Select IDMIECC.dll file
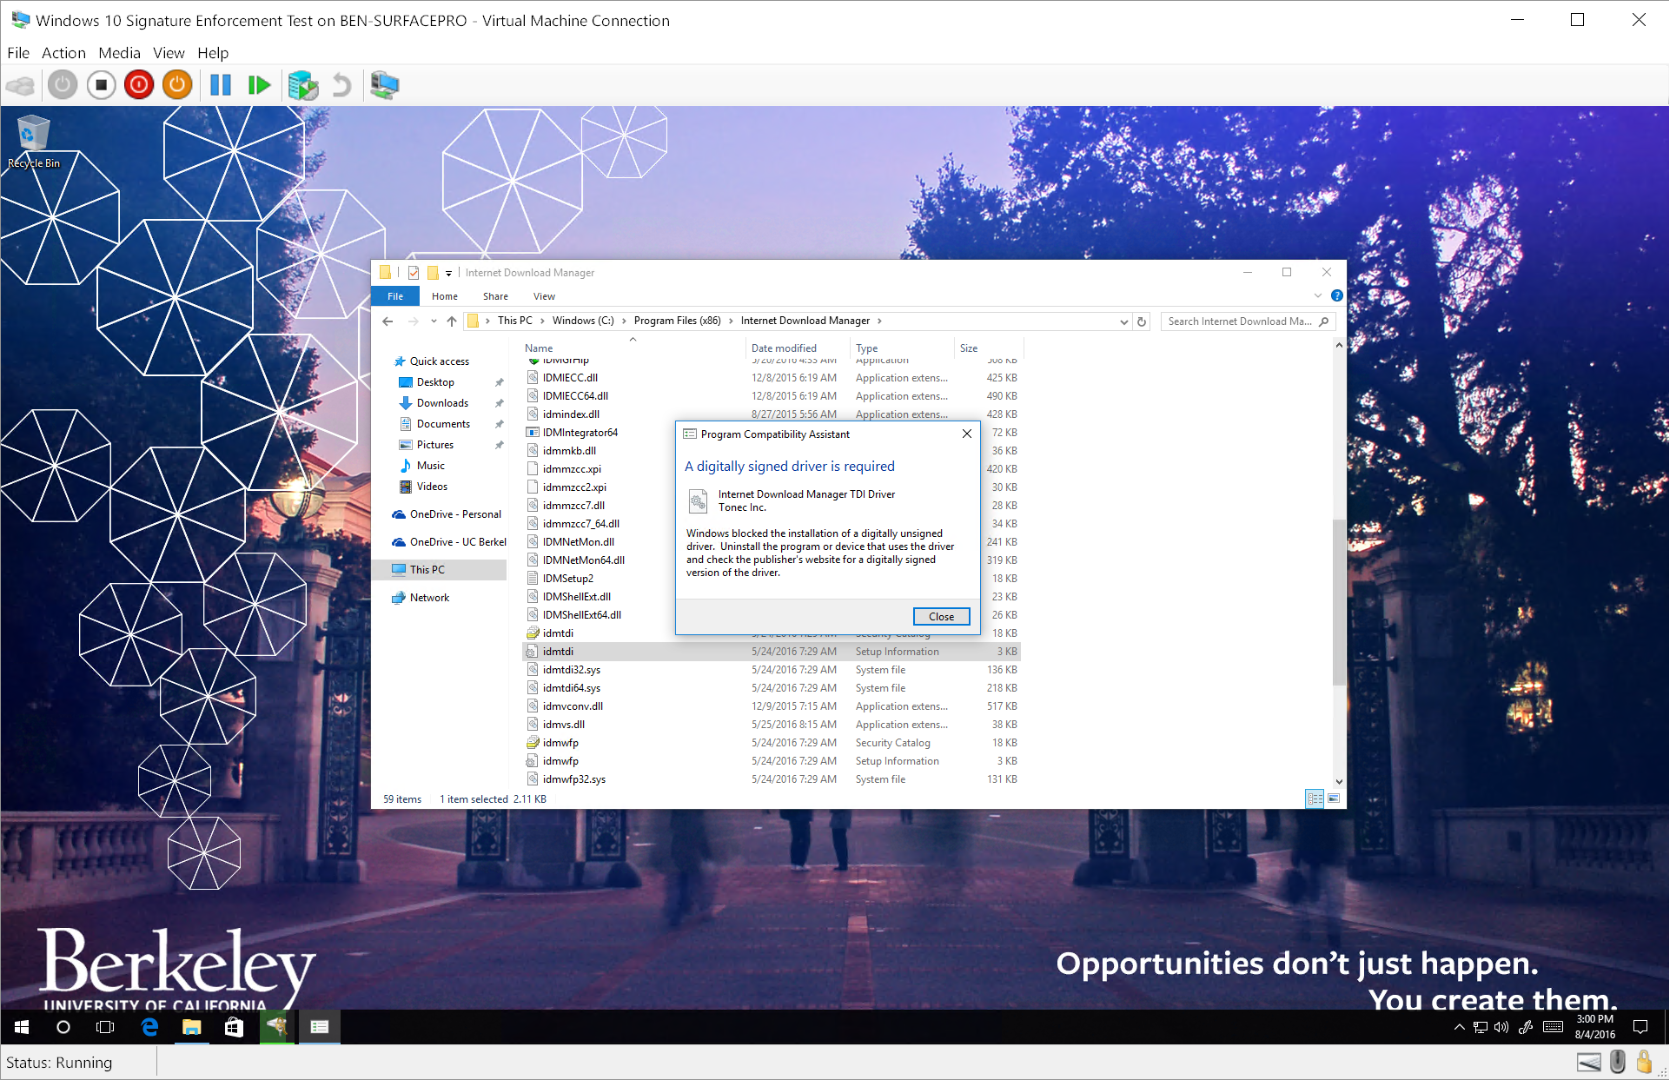 pyautogui.click(x=570, y=378)
